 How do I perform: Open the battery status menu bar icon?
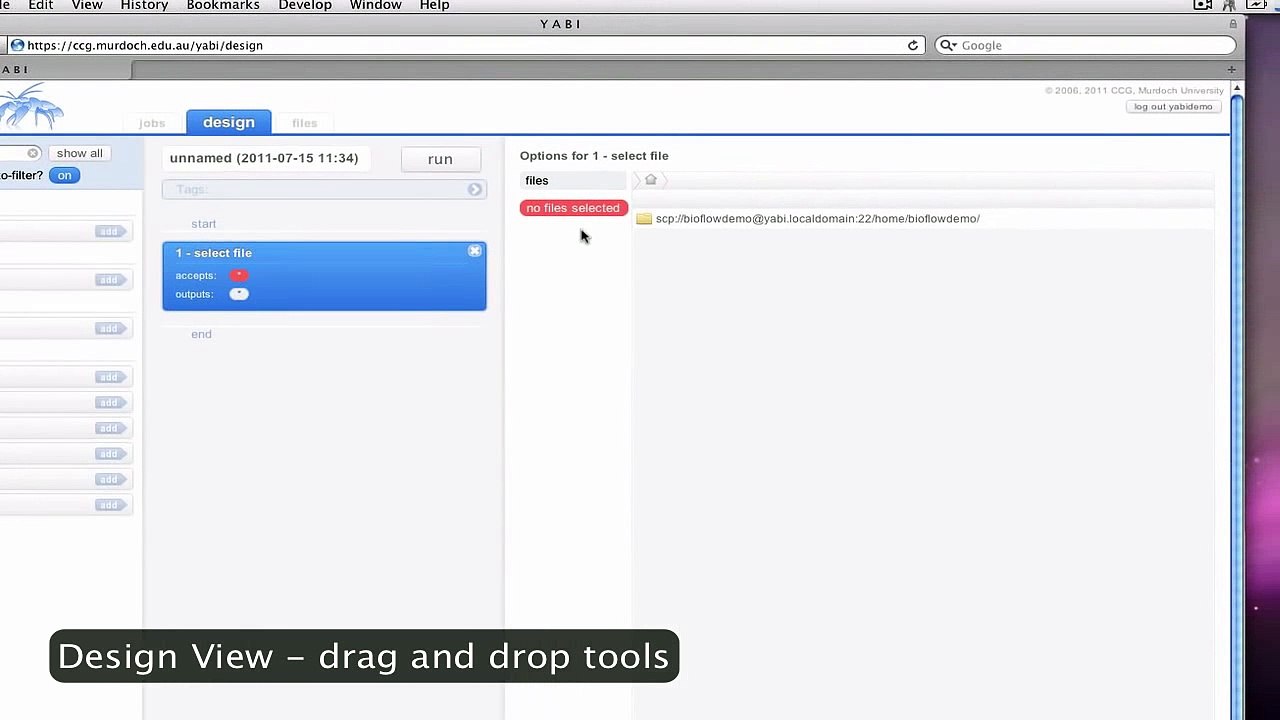pyautogui.click(x=1257, y=5)
